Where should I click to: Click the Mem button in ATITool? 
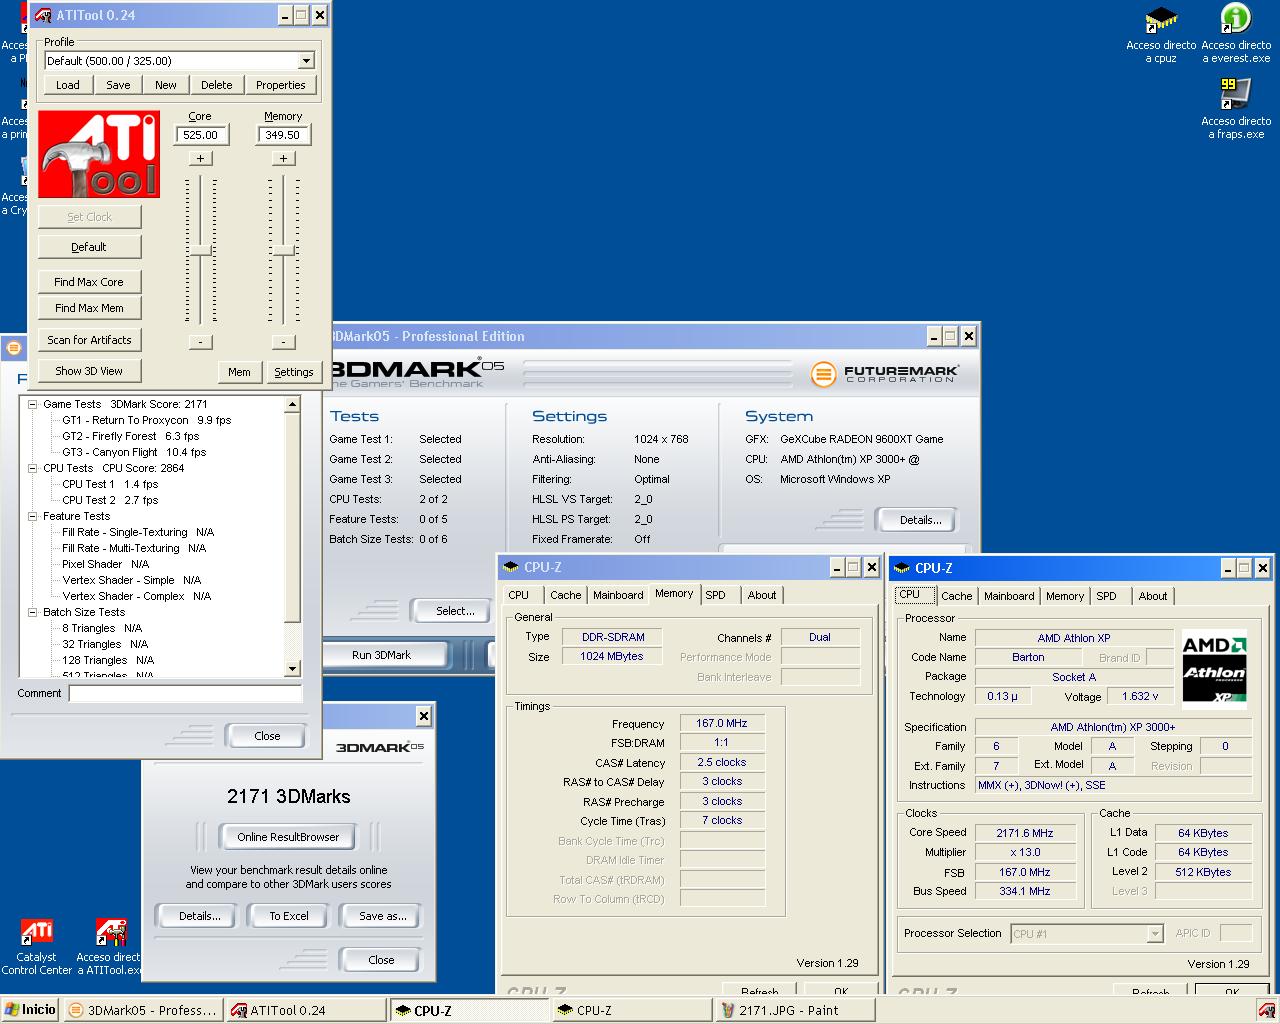[239, 372]
